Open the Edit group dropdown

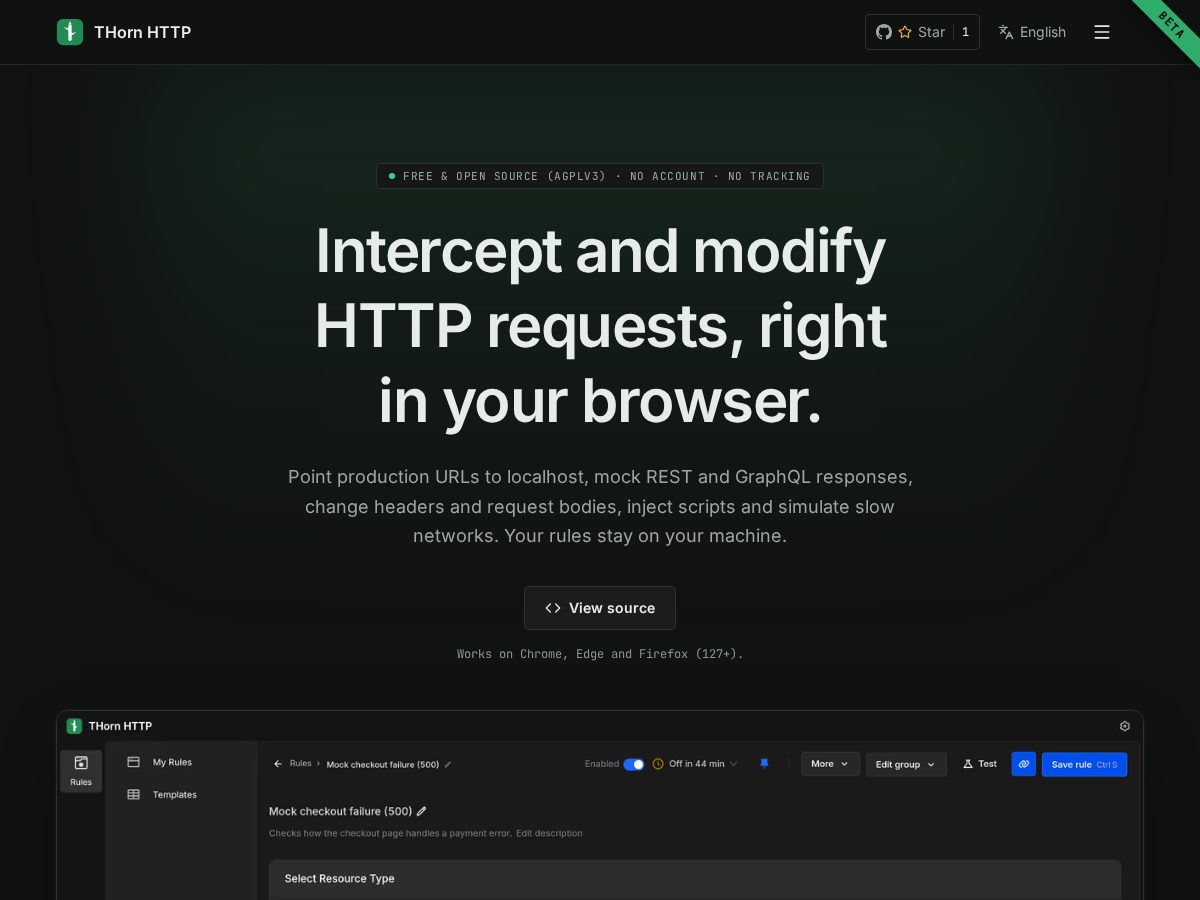[x=906, y=765]
